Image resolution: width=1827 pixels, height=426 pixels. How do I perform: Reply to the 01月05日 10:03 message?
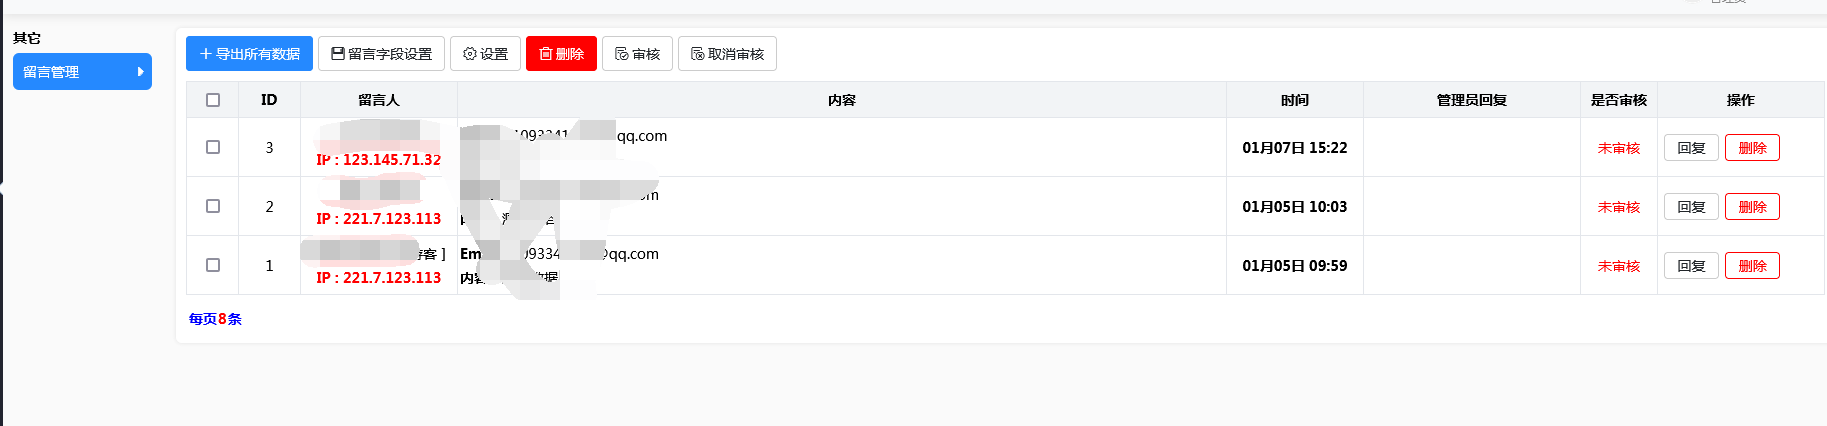click(1691, 207)
